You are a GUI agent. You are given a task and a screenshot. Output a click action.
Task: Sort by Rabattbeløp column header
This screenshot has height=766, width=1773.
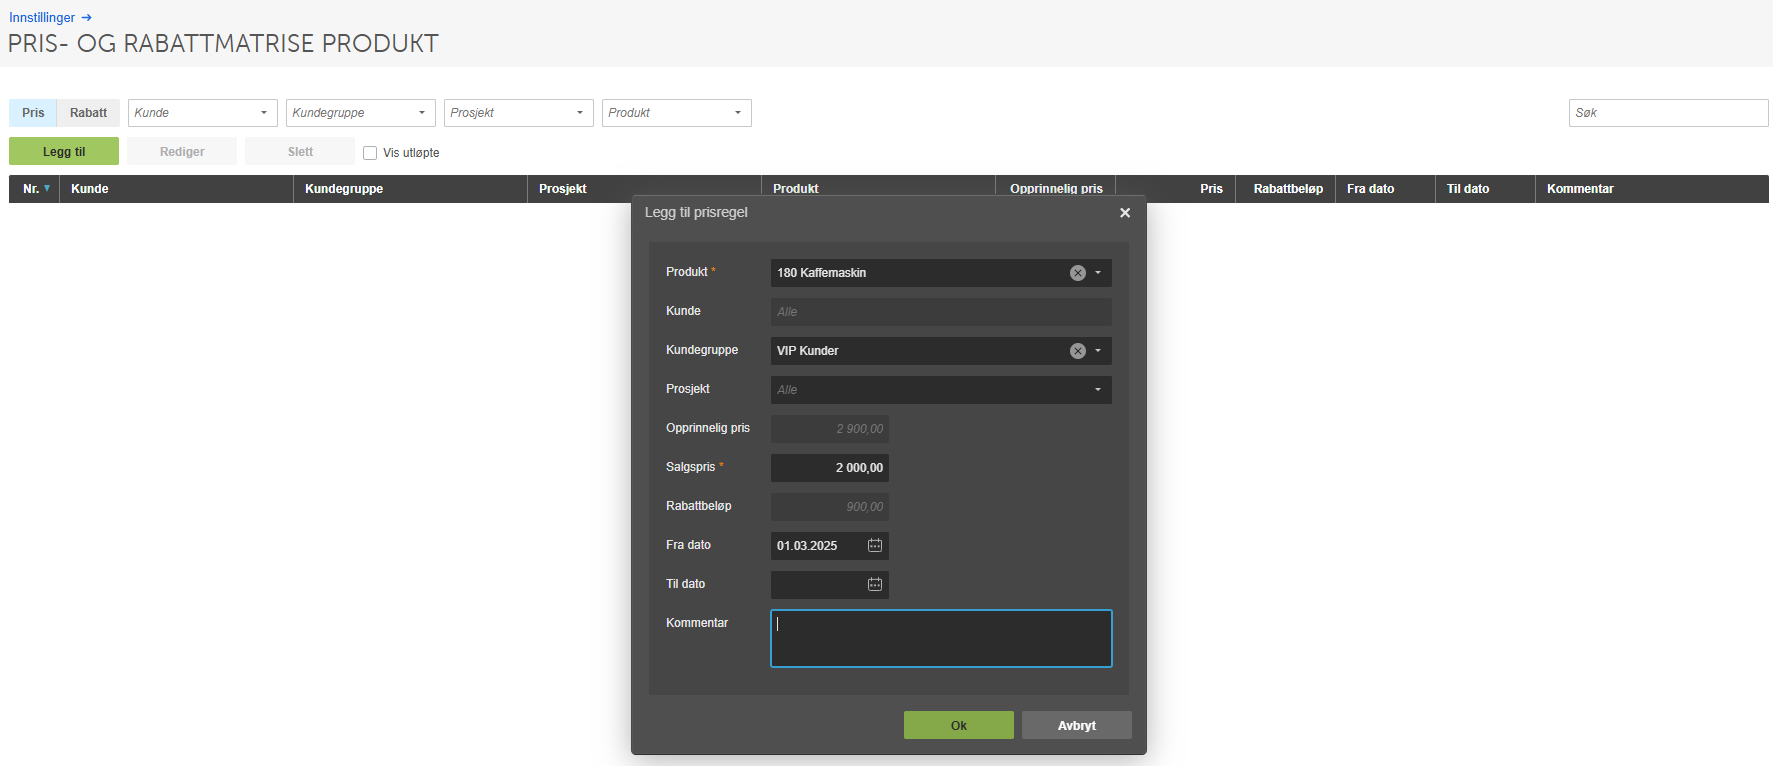(1286, 189)
